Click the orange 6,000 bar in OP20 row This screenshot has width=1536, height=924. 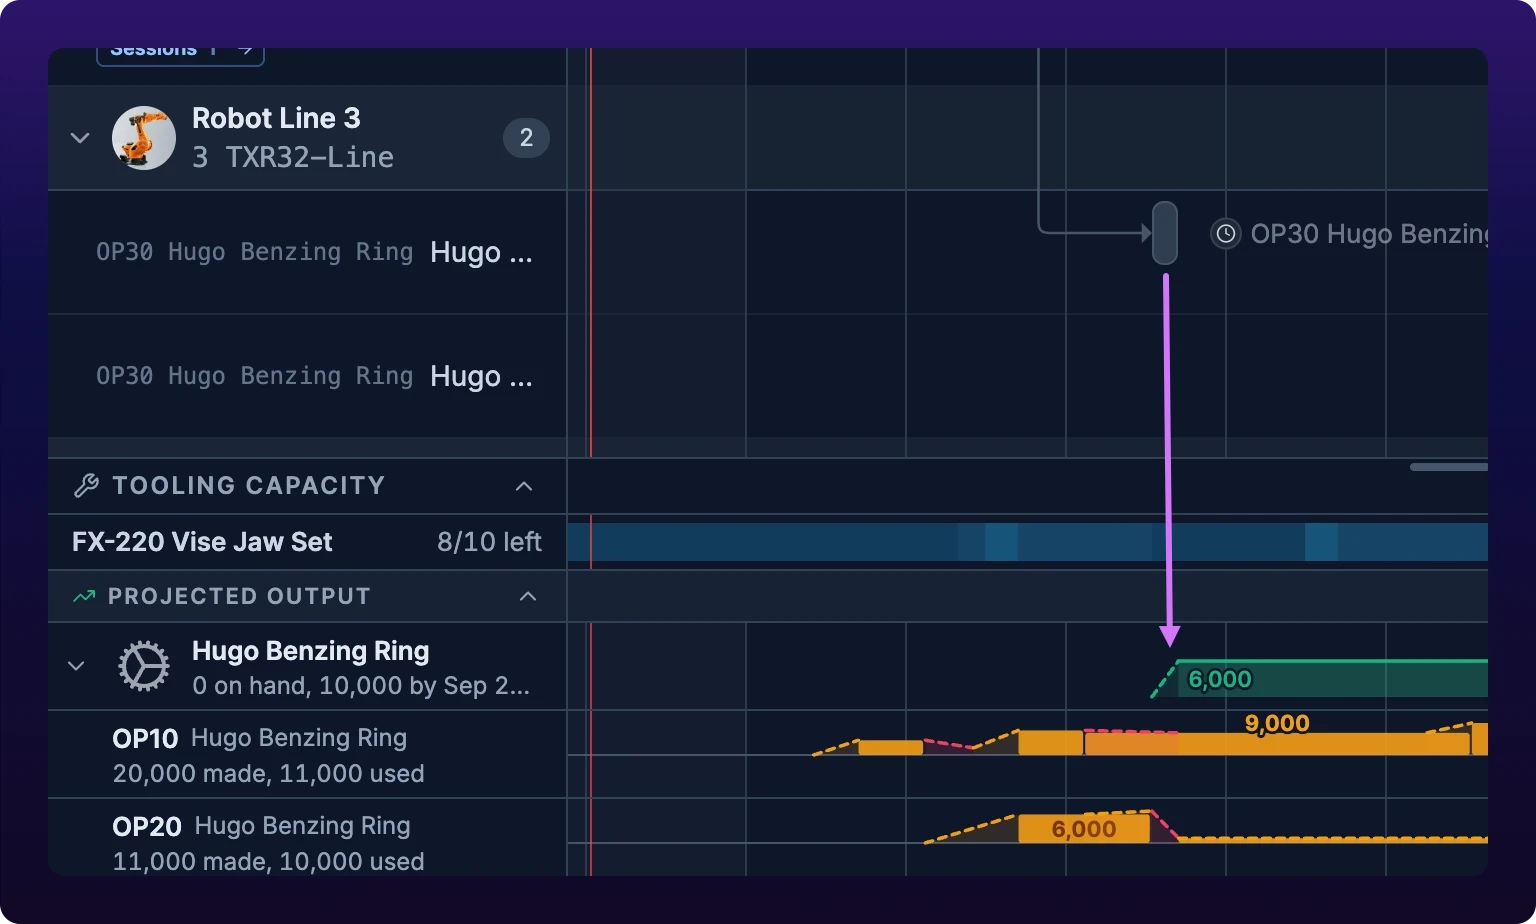[1084, 829]
